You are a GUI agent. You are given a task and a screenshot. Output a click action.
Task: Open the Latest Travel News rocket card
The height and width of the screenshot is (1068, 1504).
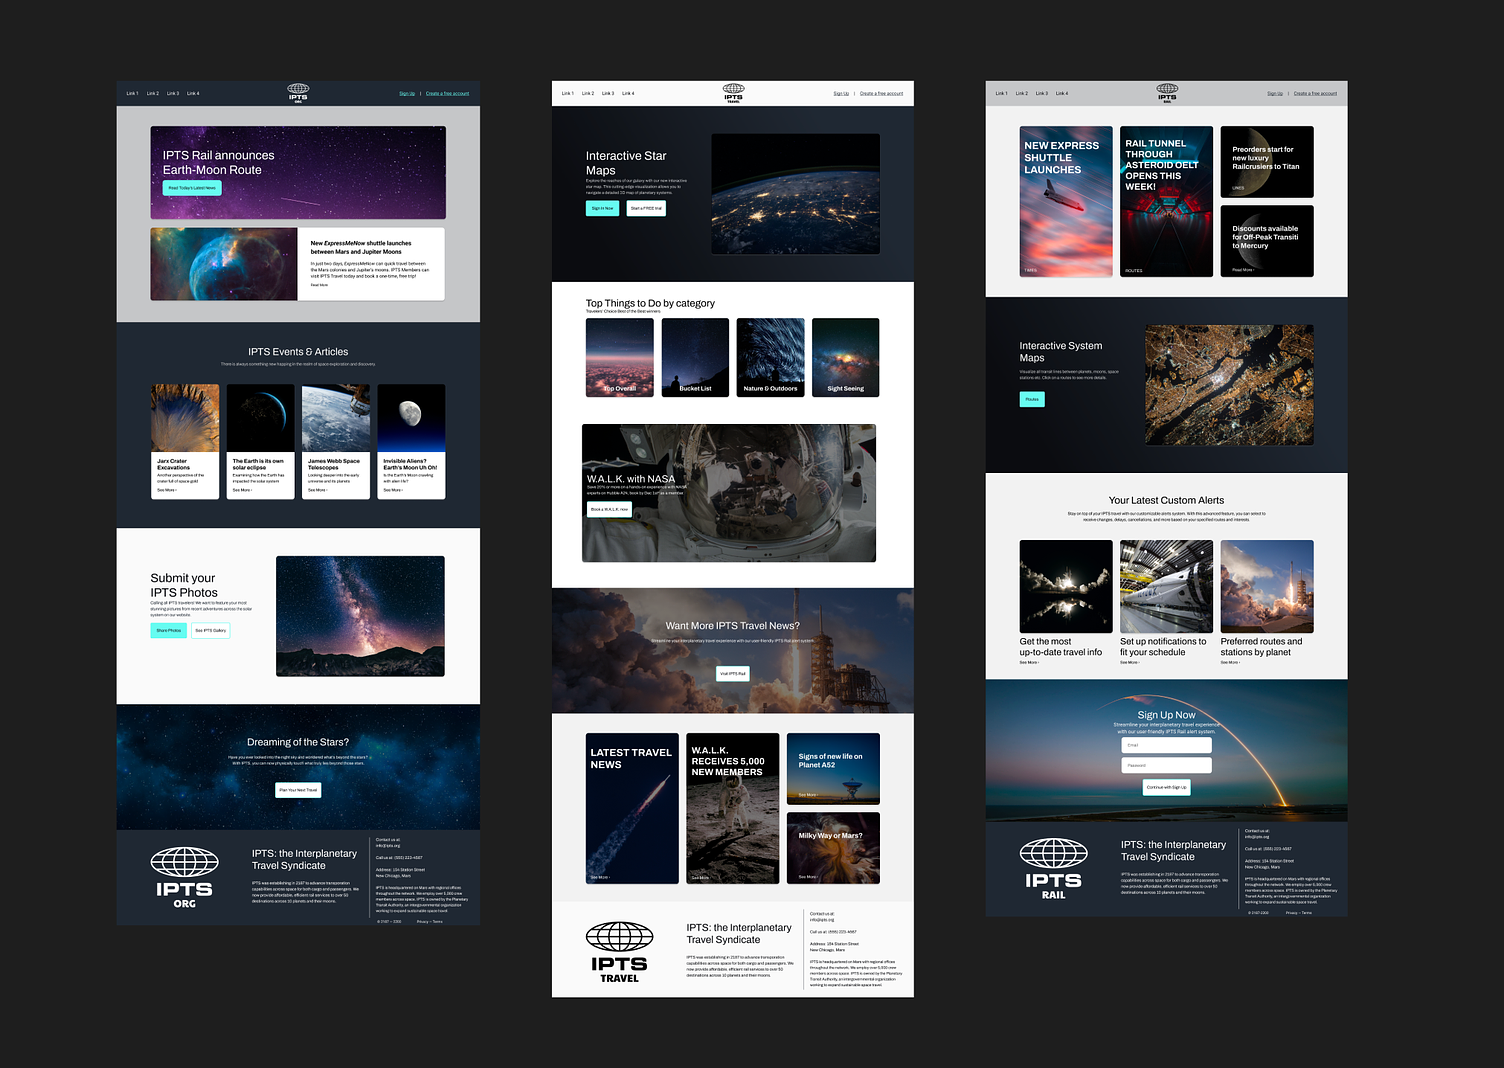[632, 809]
